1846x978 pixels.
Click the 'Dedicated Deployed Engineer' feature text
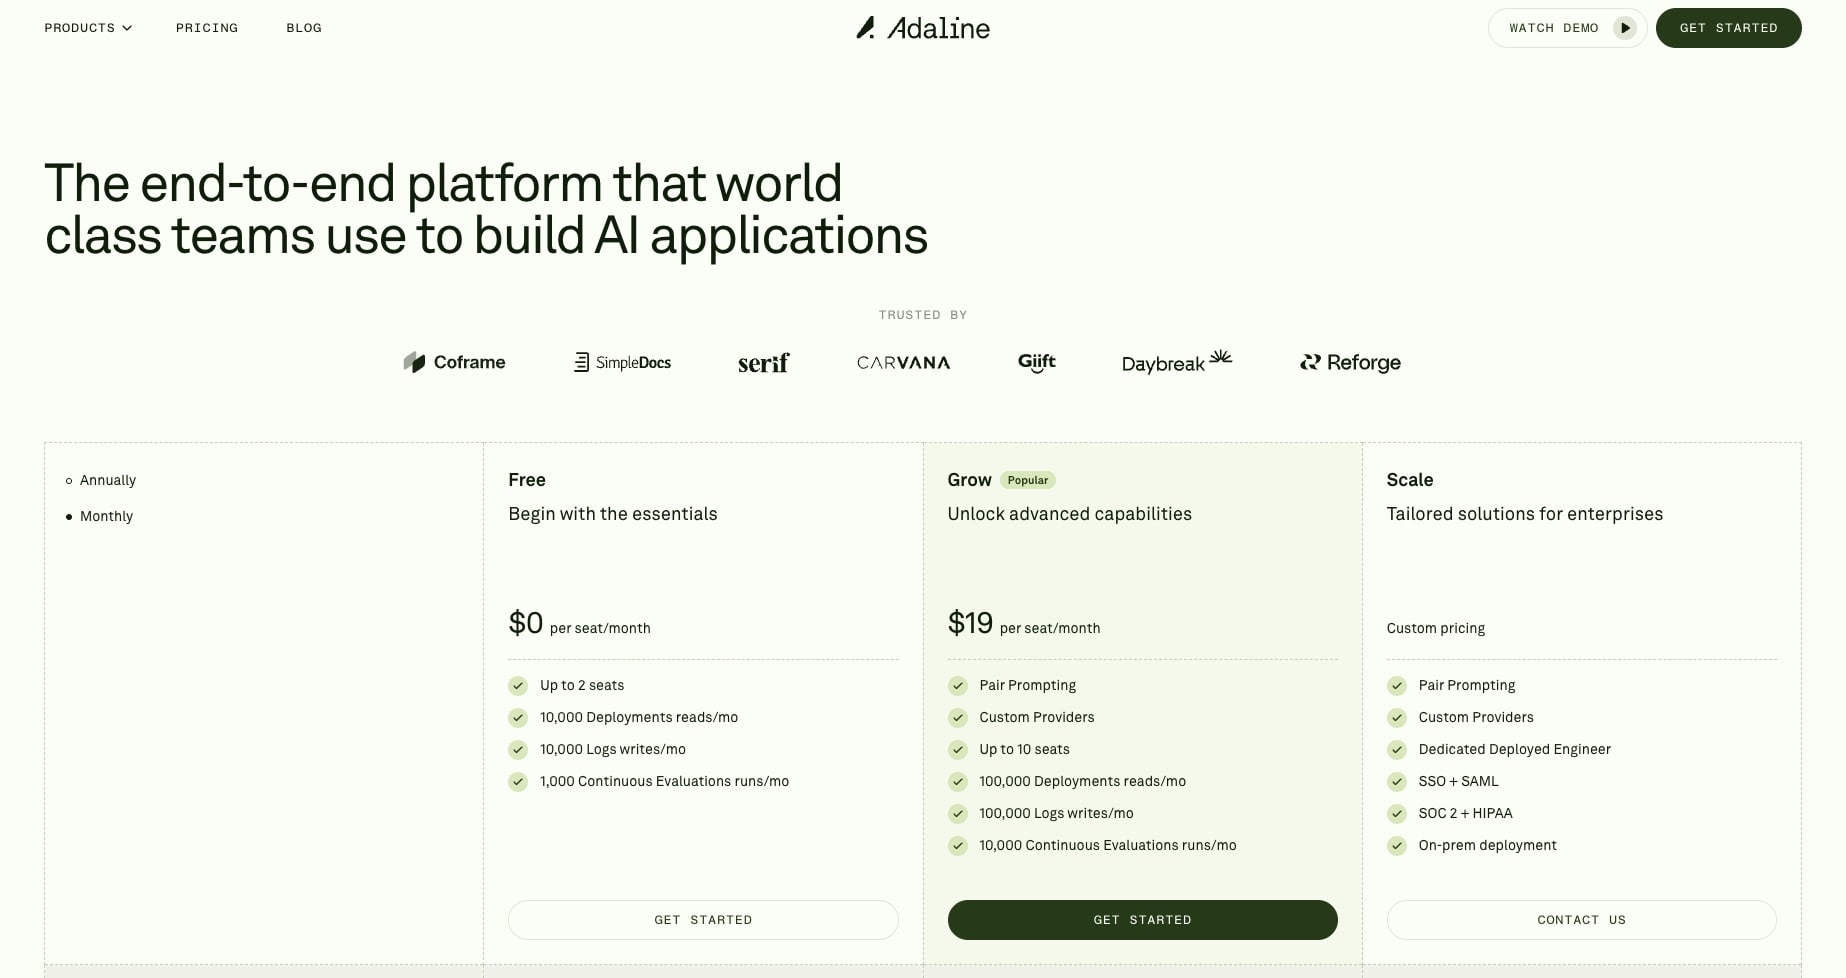(1515, 749)
